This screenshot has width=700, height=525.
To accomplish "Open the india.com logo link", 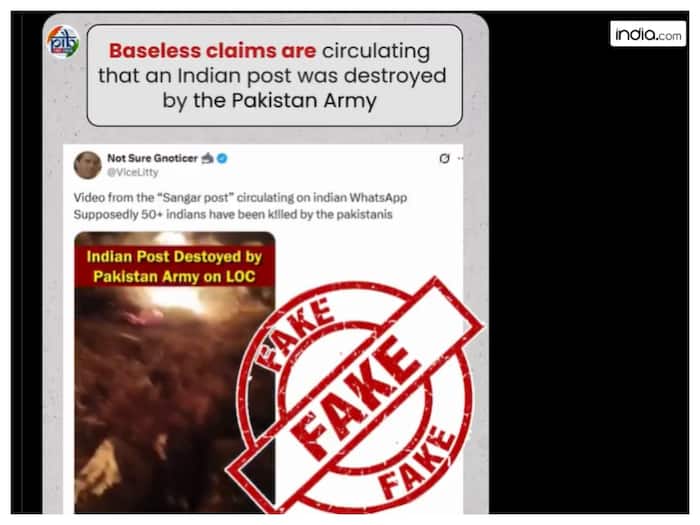I will [648, 34].
